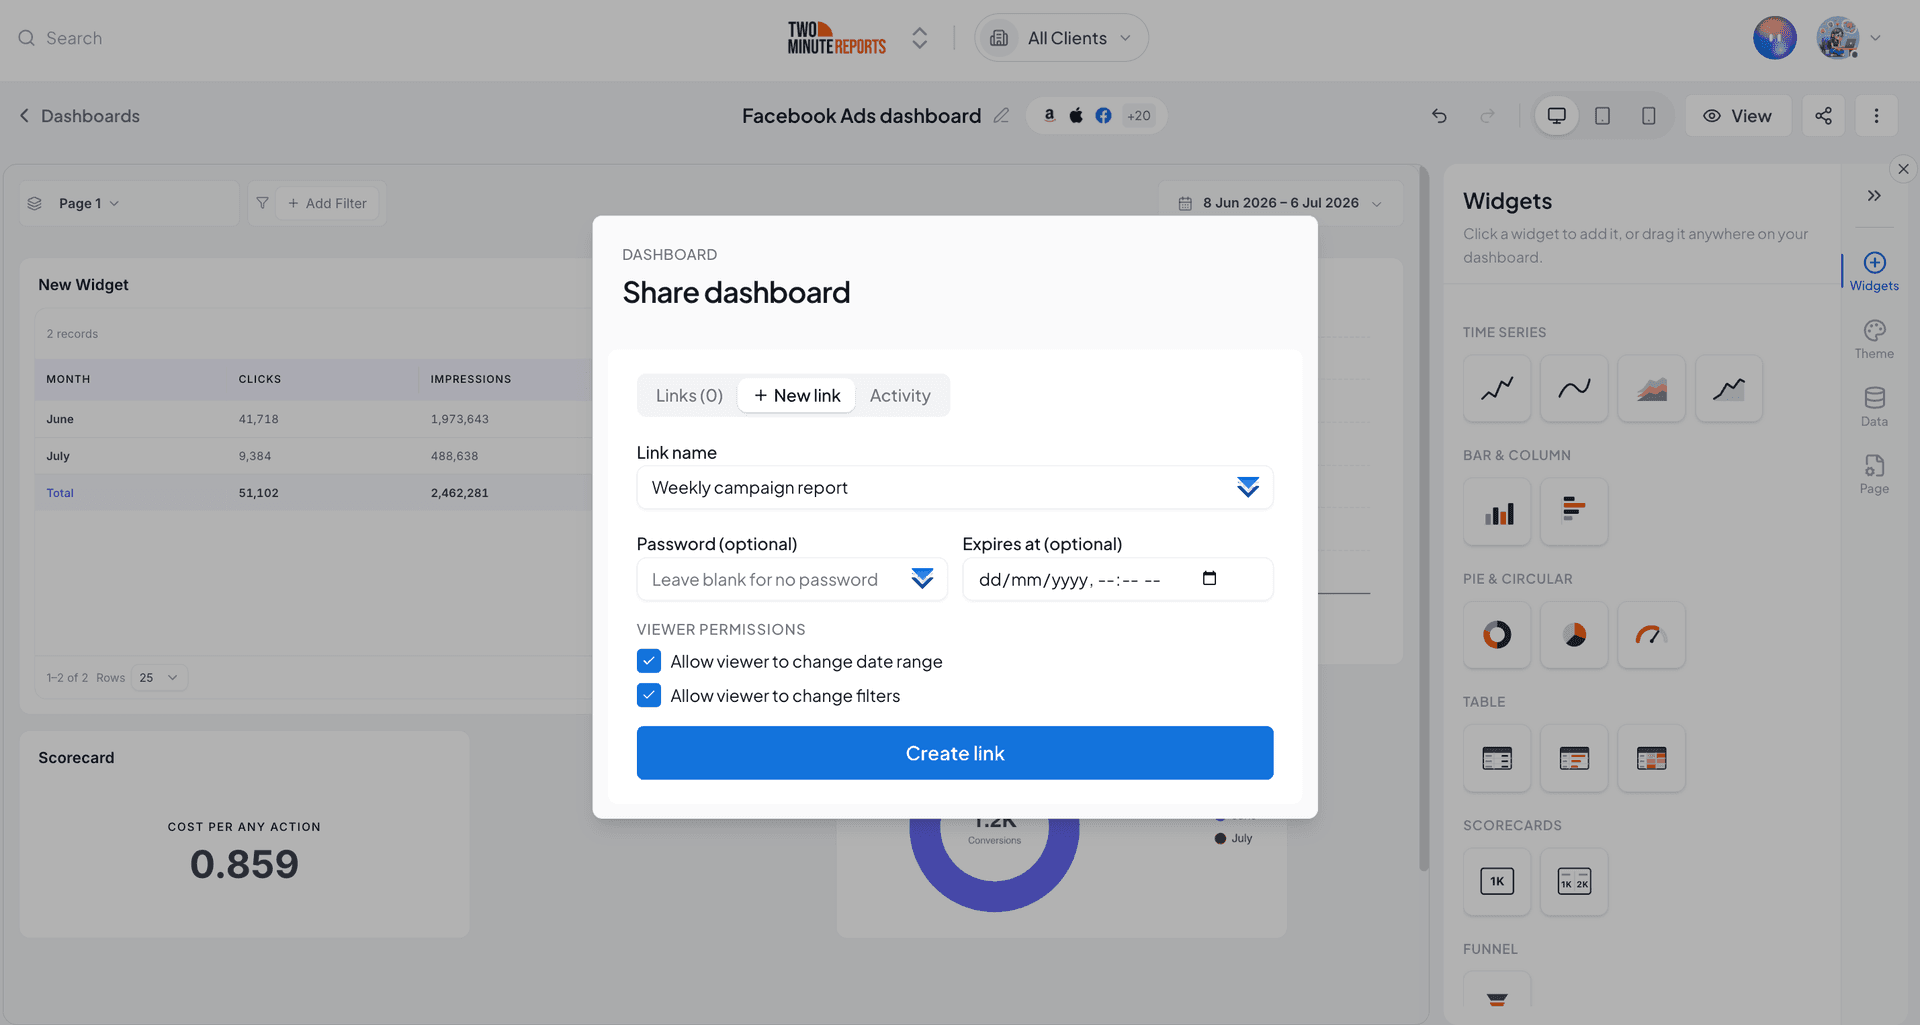Uncheck Allow viewer to change date range

pos(649,661)
